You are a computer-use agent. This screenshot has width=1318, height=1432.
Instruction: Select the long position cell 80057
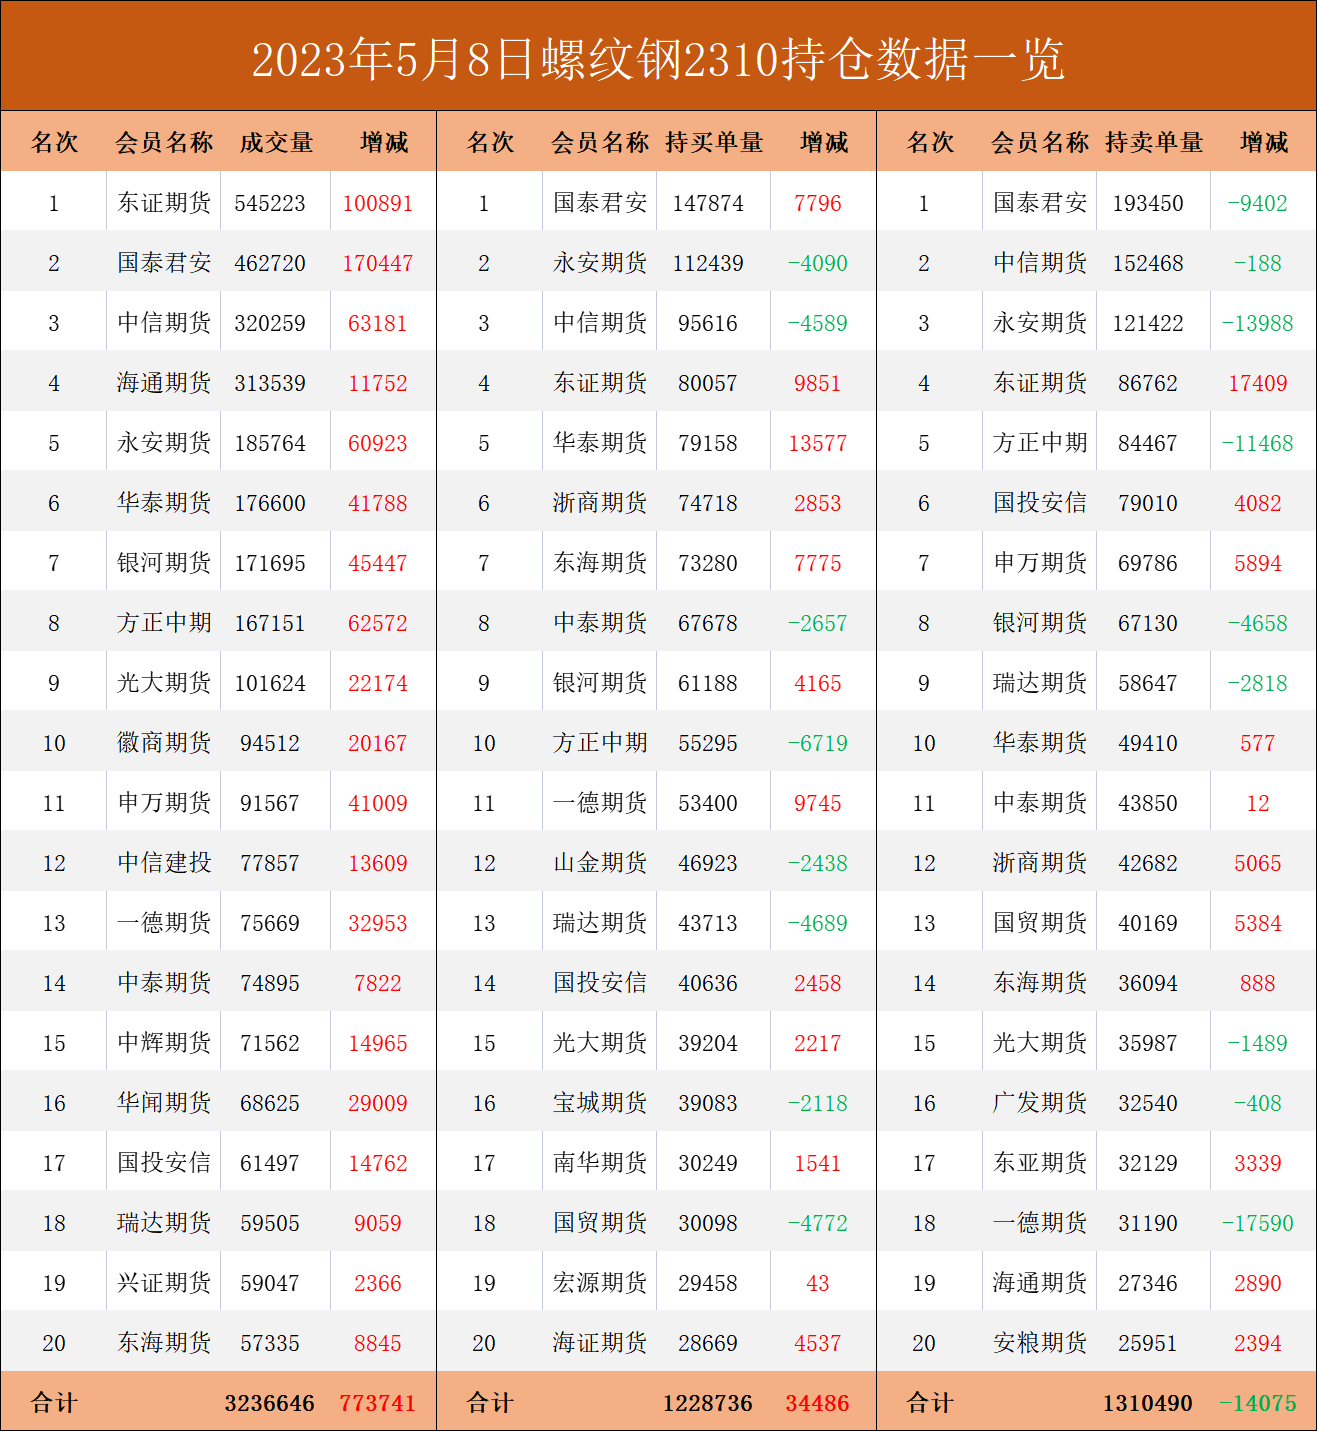click(708, 383)
